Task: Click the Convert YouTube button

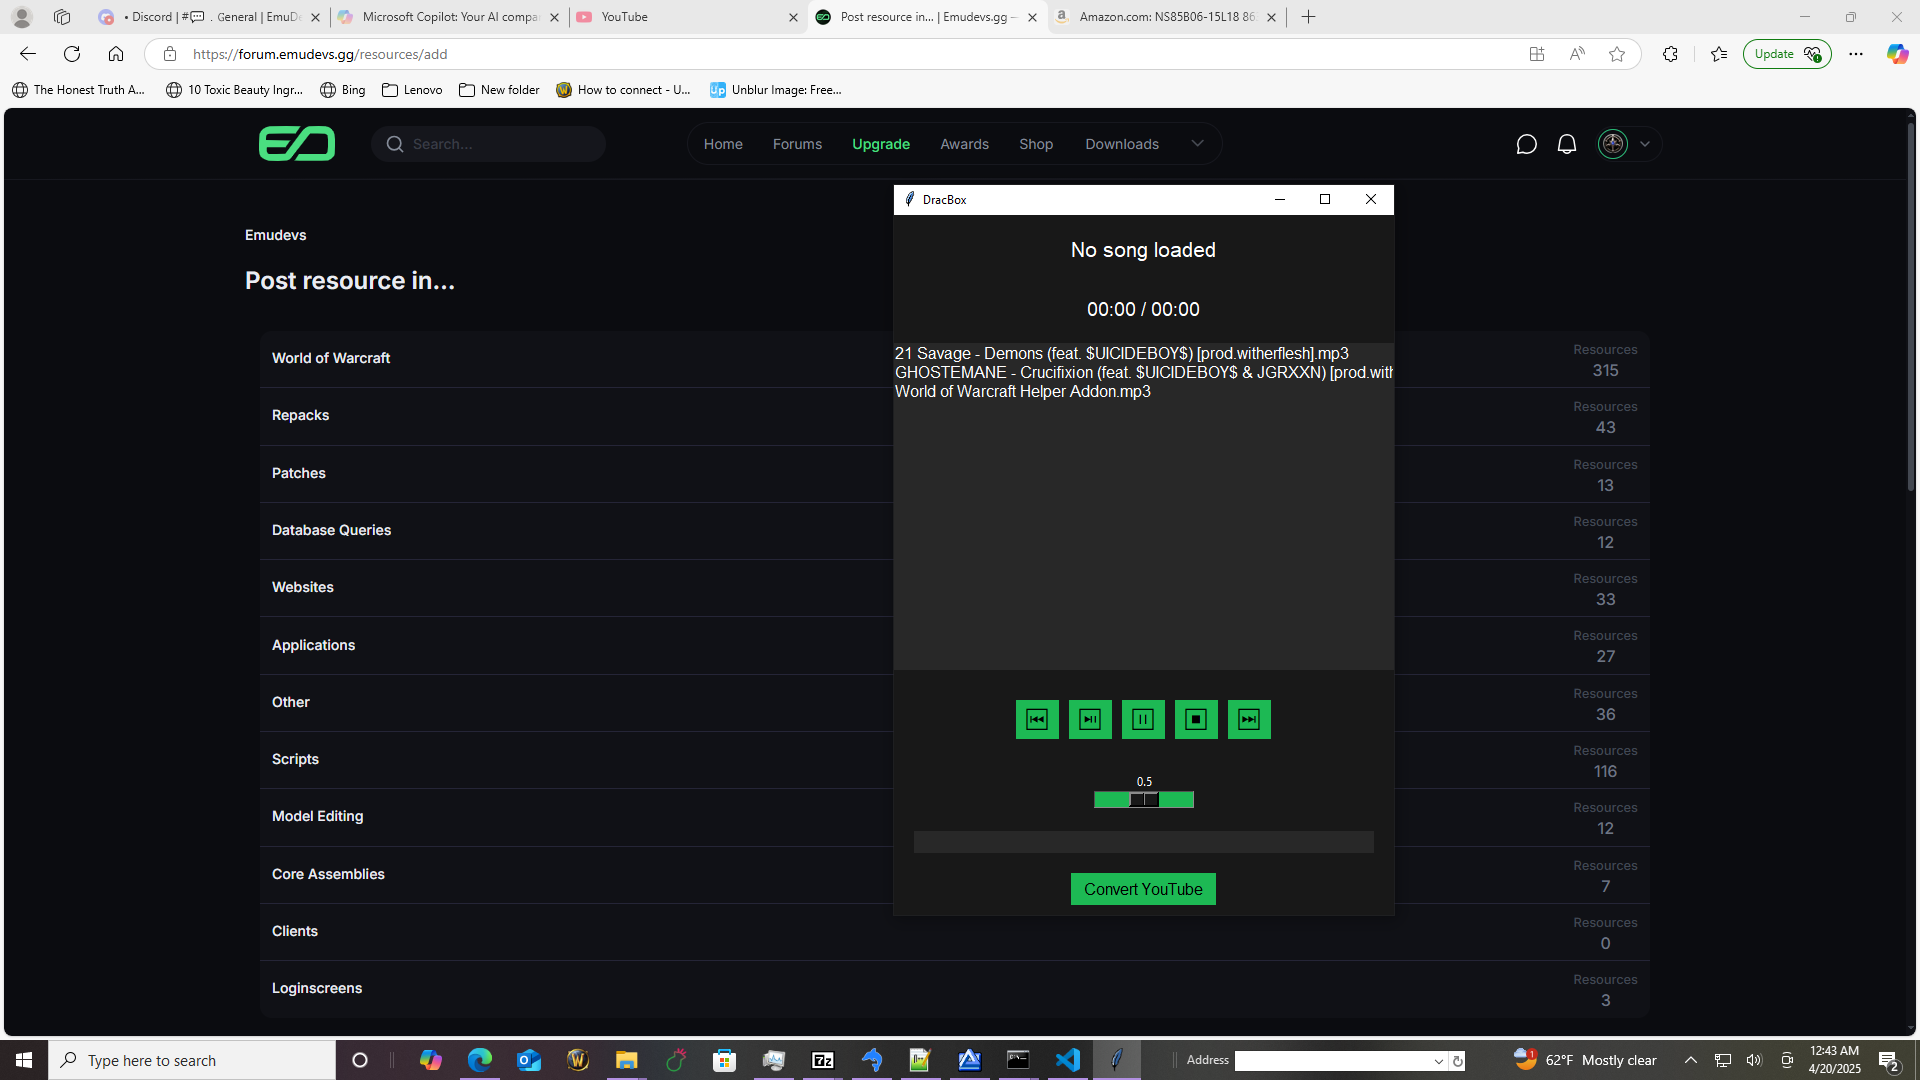Action: 1143,889
